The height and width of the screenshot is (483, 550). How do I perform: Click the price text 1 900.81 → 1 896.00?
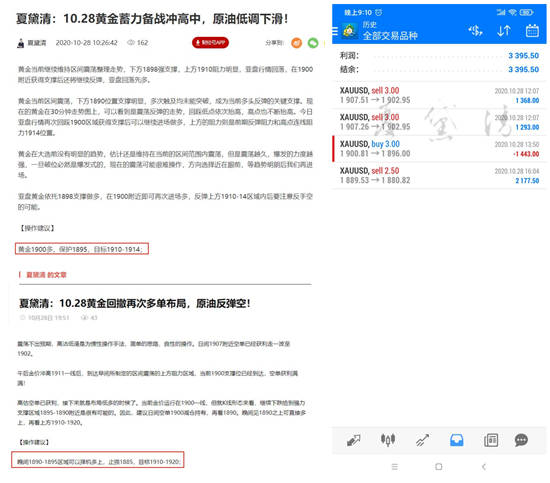tap(375, 154)
